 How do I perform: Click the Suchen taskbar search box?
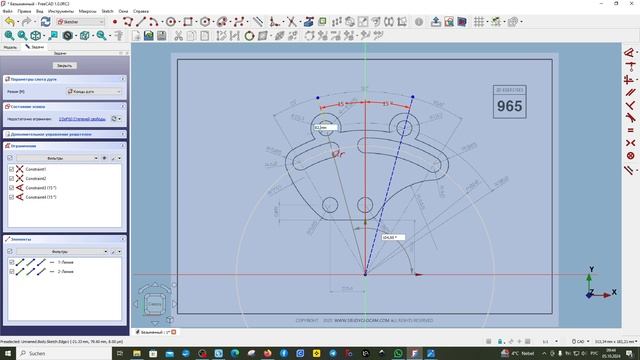[64, 353]
